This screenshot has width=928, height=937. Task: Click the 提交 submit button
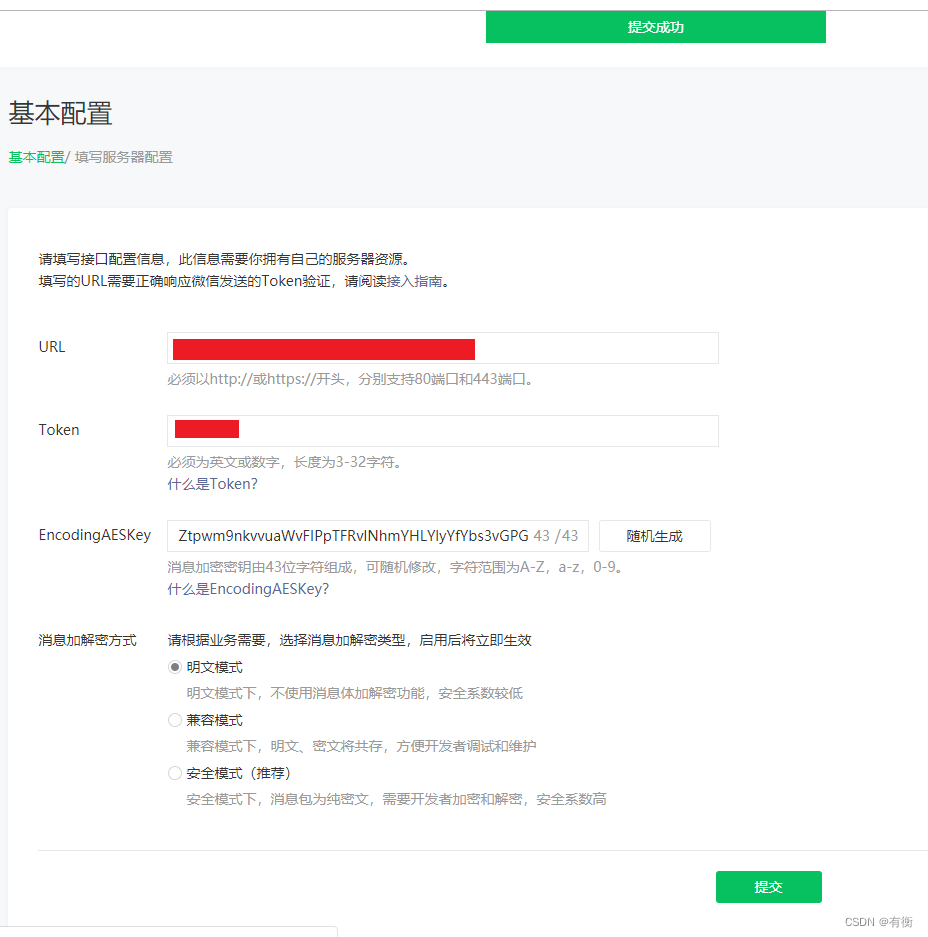(768, 887)
